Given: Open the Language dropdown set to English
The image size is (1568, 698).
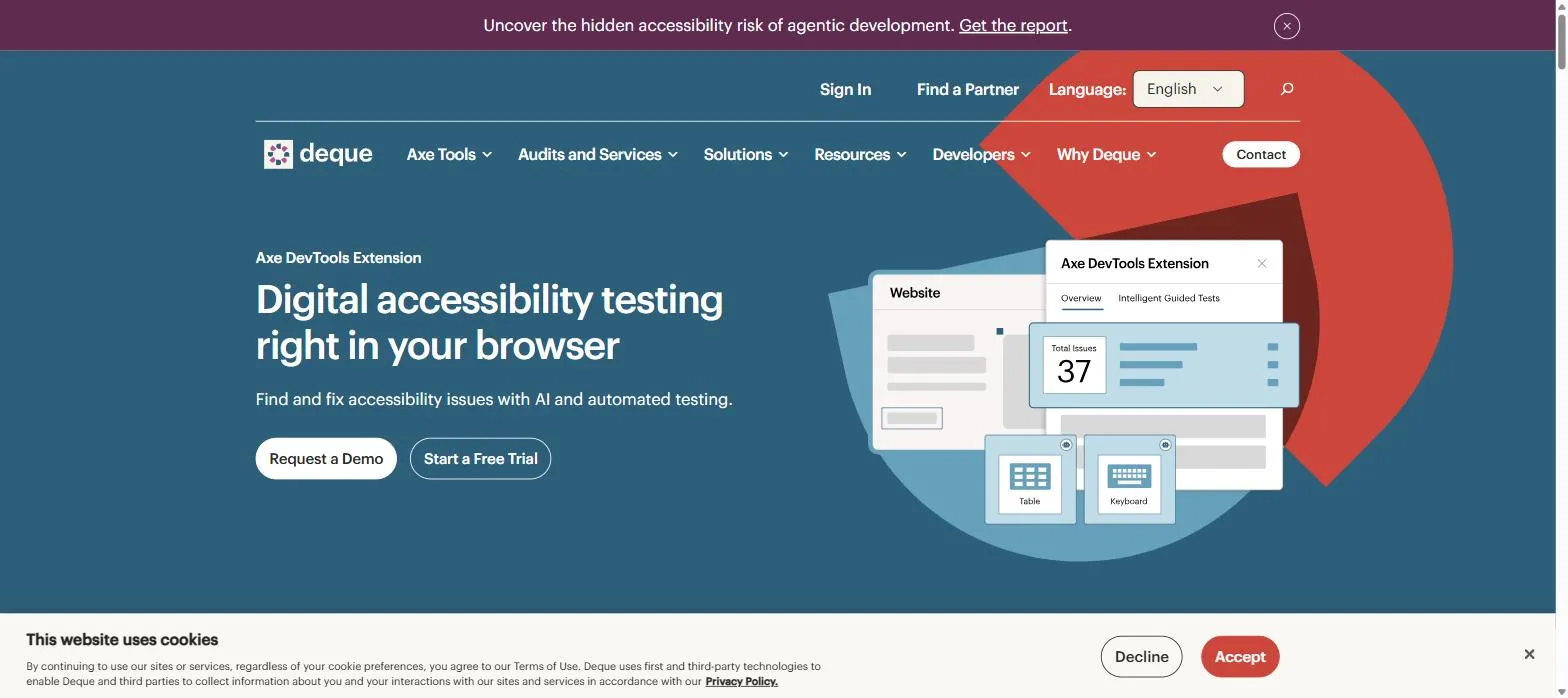Looking at the screenshot, I should tap(1188, 89).
